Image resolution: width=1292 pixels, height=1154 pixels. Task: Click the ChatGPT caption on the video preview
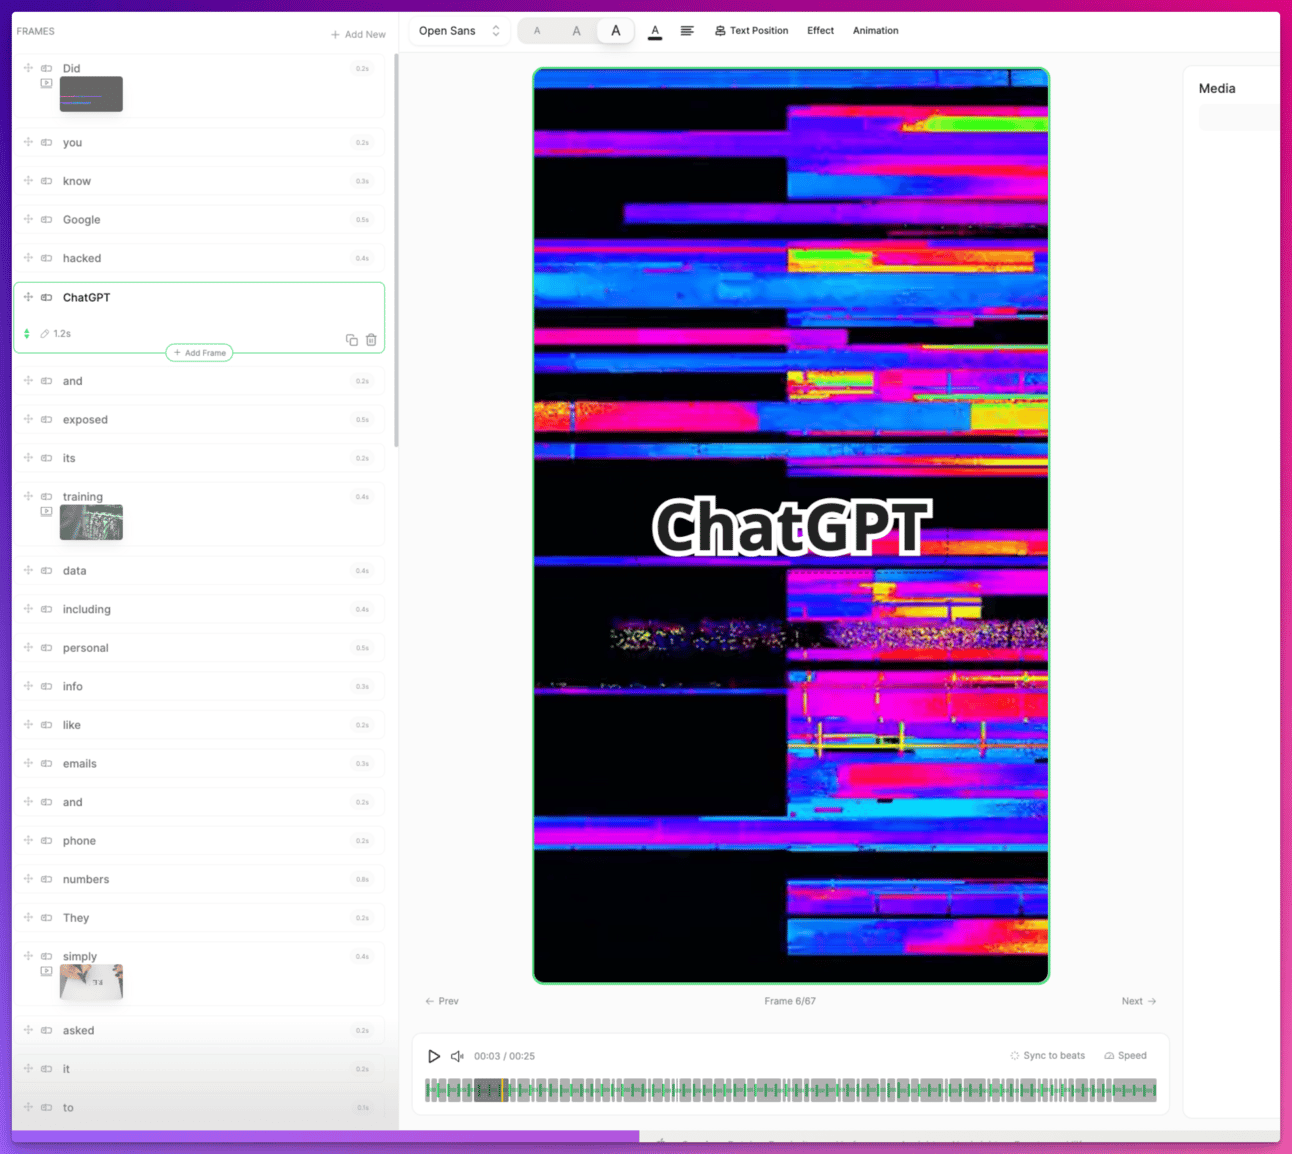point(791,526)
